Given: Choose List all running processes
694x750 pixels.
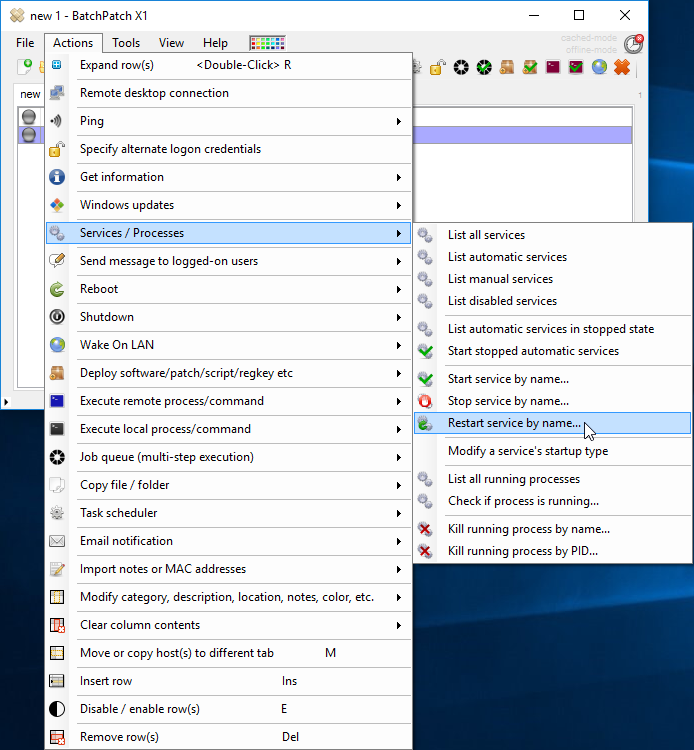Looking at the screenshot, I should [552, 479].
